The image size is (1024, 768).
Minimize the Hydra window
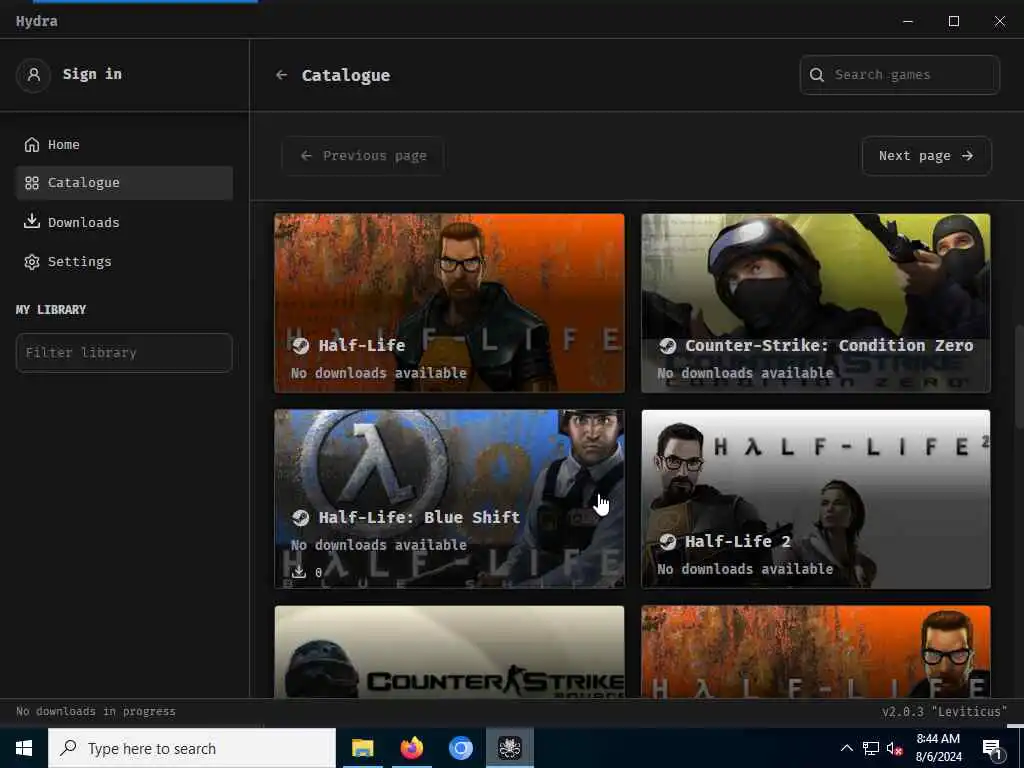click(x=908, y=21)
